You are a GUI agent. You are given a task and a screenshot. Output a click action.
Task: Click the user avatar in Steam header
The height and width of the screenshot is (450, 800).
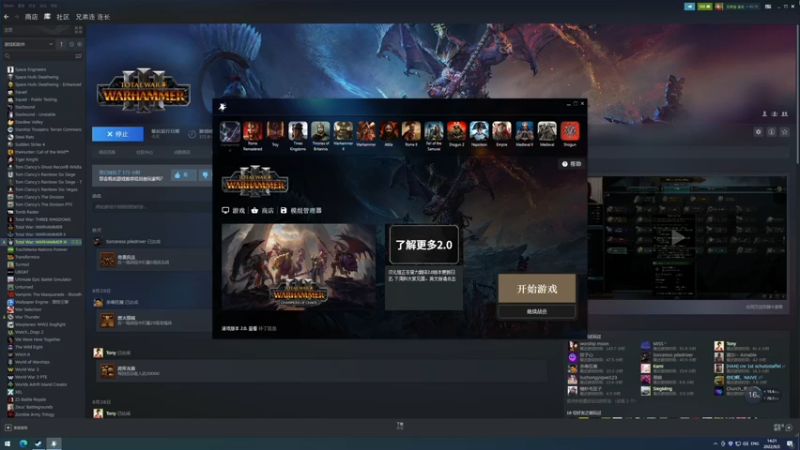coord(719,7)
